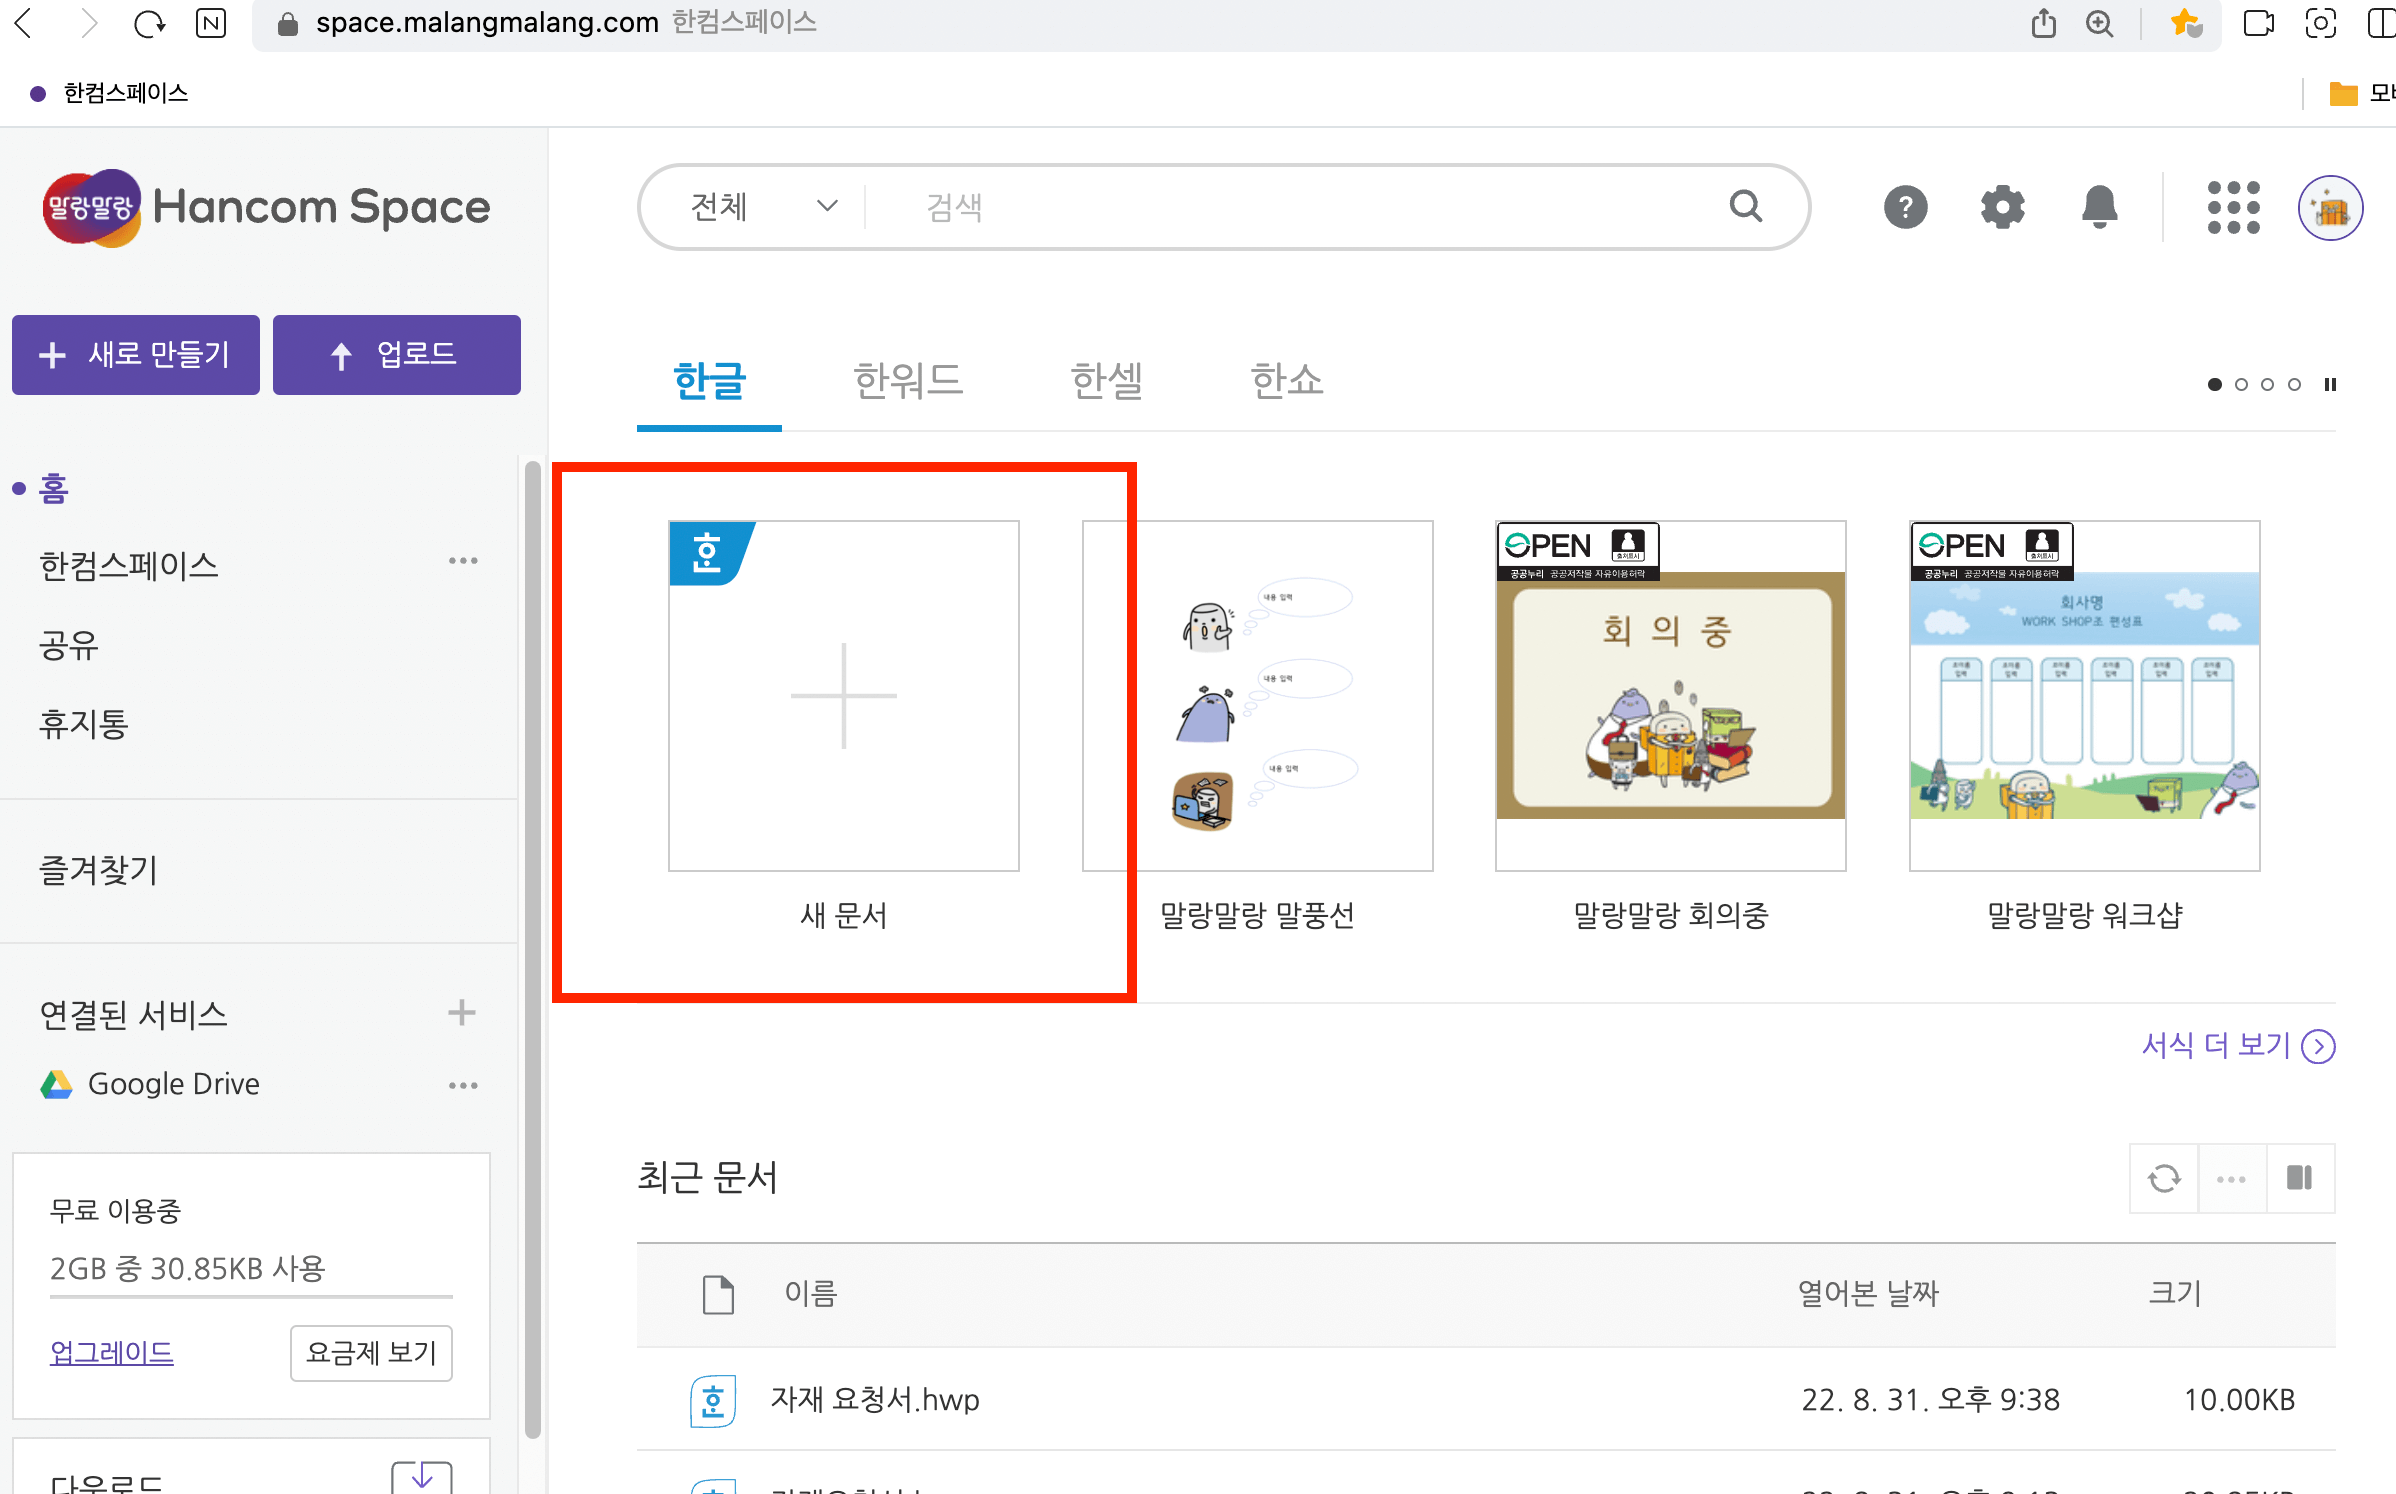The height and width of the screenshot is (1494, 2396).
Task: Click the user profile avatar
Action: click(x=2330, y=208)
